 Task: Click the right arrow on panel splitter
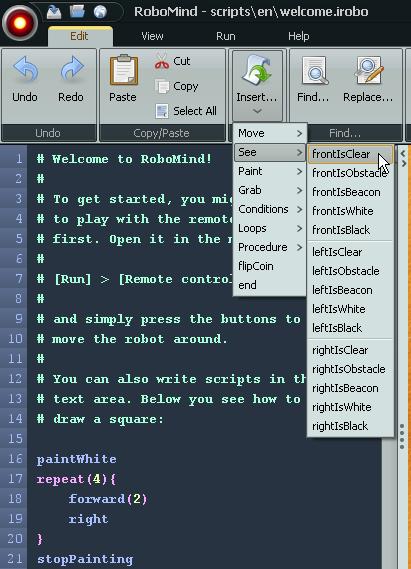coord(403,164)
